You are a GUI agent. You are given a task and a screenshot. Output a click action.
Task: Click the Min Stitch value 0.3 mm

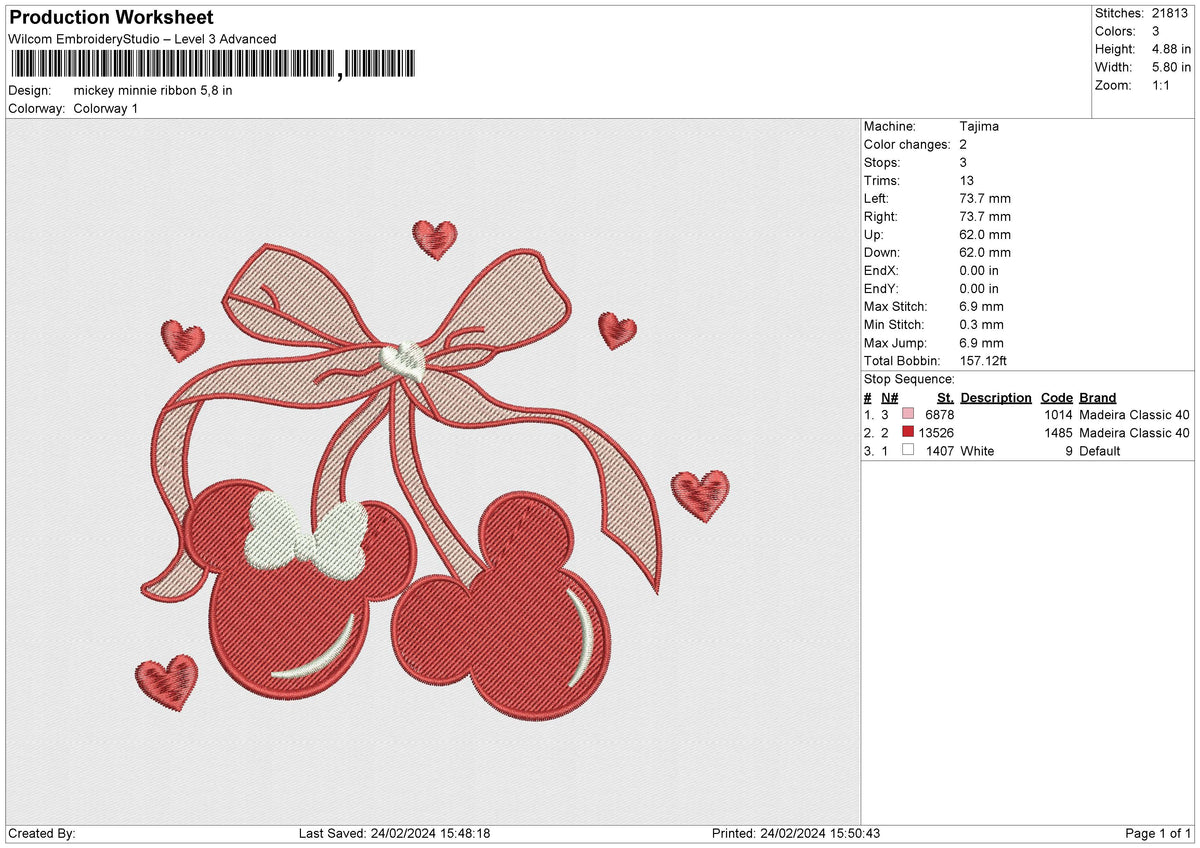[x=981, y=324]
